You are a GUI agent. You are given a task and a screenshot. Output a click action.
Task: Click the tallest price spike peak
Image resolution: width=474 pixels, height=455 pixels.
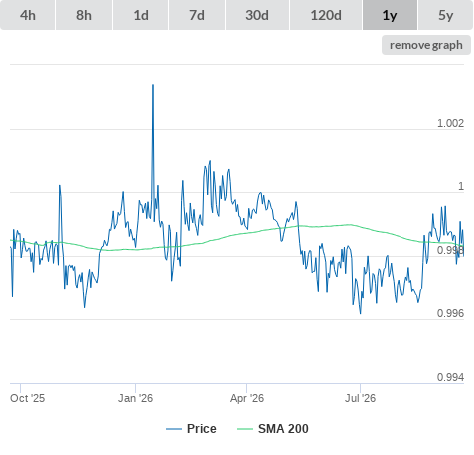(153, 85)
